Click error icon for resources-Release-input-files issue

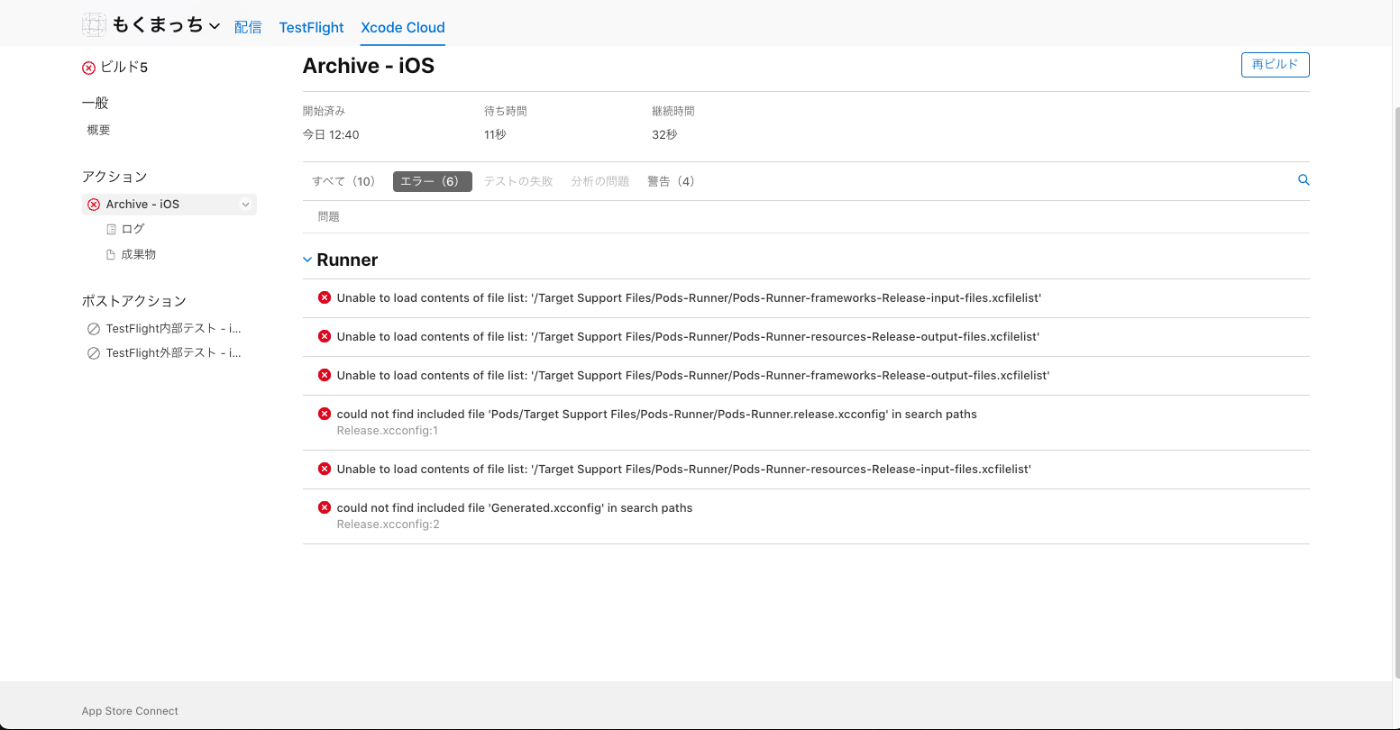(x=324, y=468)
